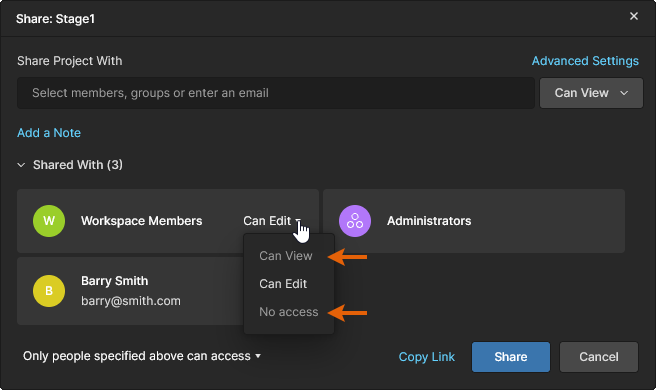Open the Can View permission dropdown
The width and height of the screenshot is (656, 390).
[591, 93]
